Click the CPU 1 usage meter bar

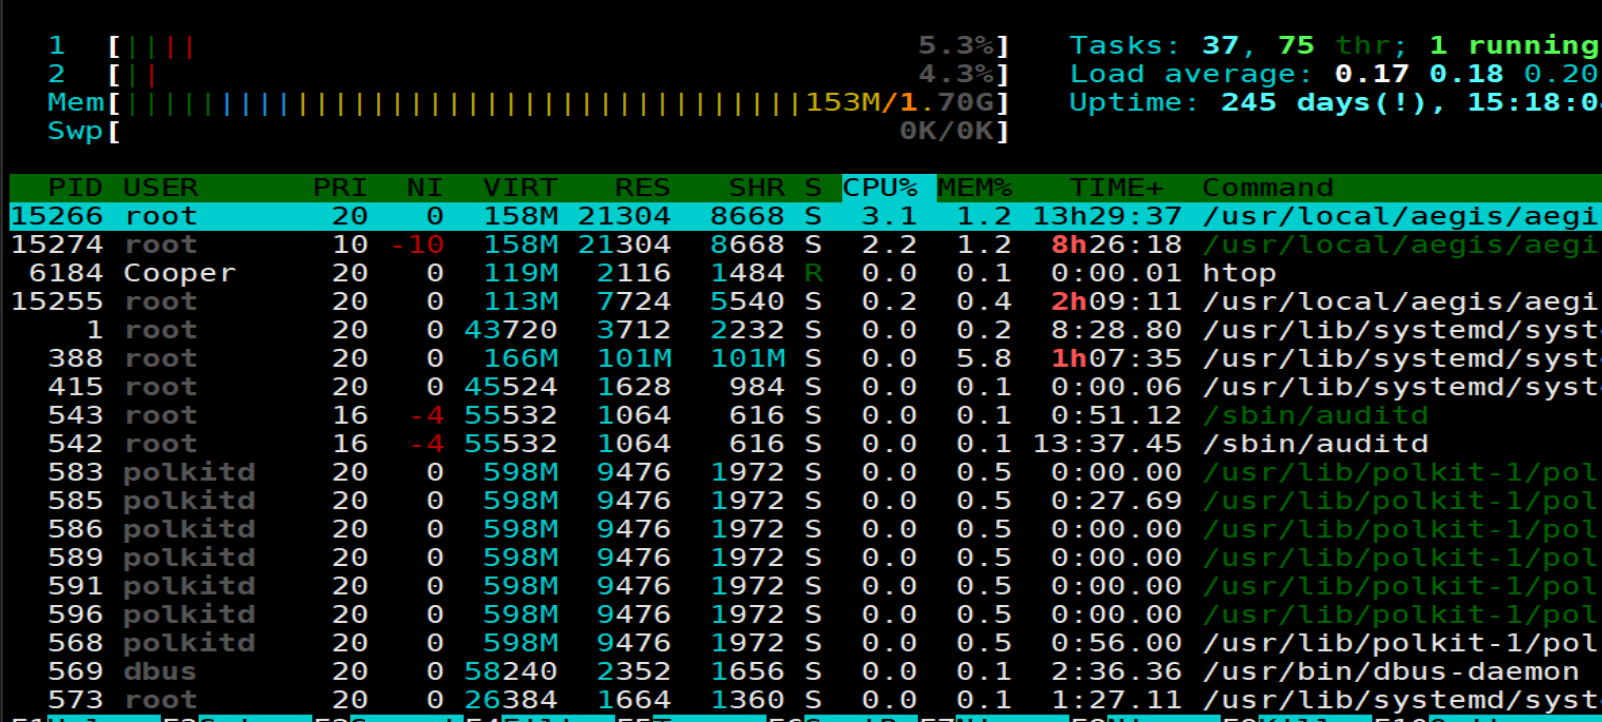click(558, 46)
